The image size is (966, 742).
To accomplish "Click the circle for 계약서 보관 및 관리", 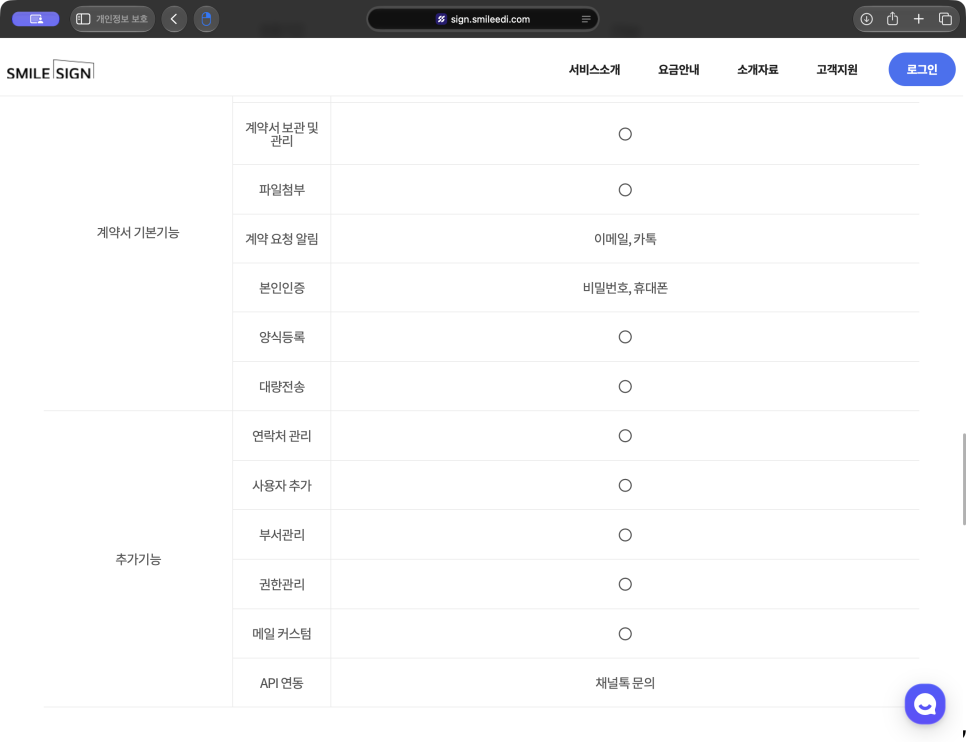I will point(625,134).
